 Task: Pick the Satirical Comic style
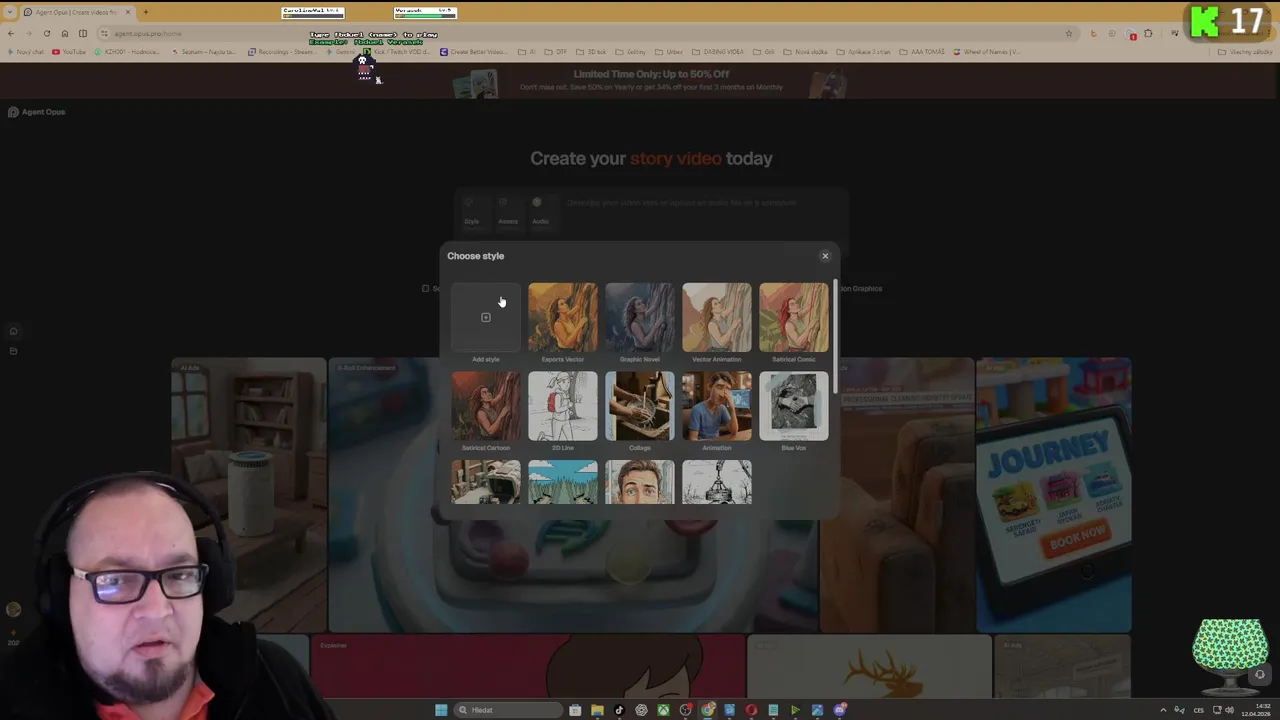(x=794, y=317)
